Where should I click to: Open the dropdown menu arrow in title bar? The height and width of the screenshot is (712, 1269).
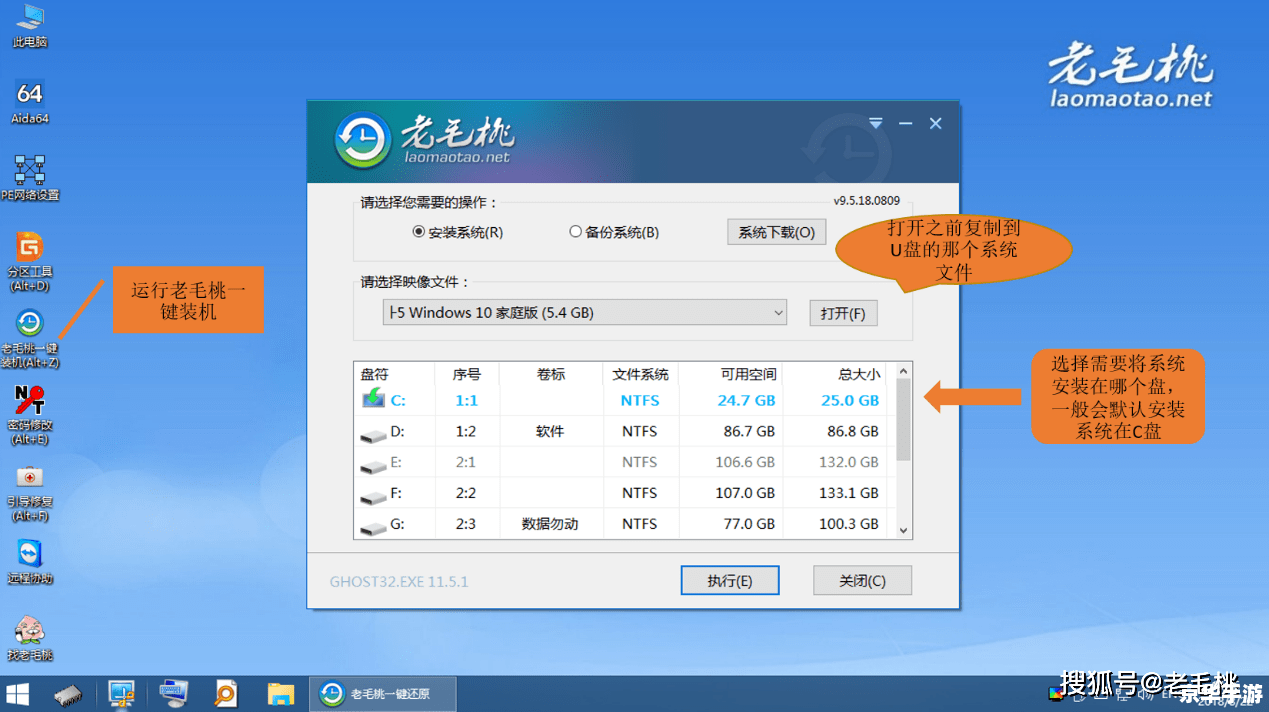(876, 123)
